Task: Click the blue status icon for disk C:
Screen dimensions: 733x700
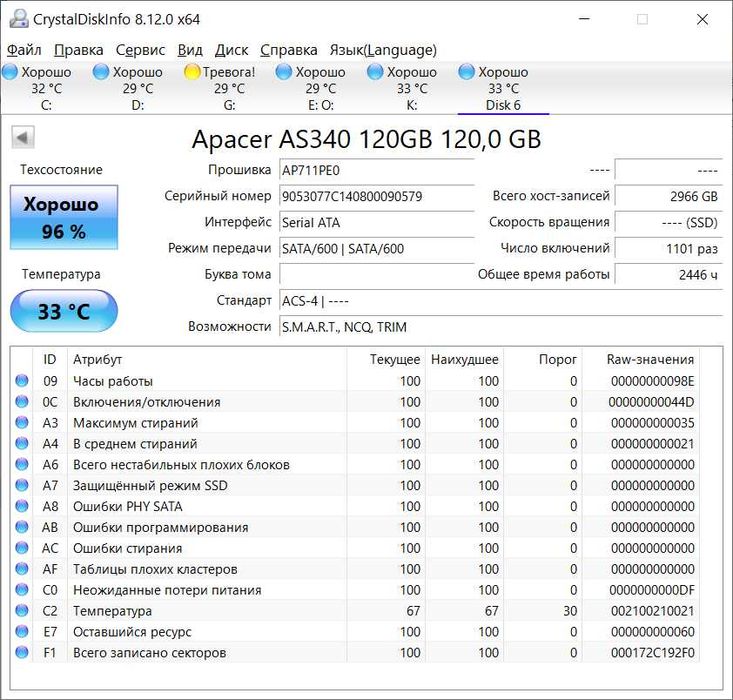Action: [10, 72]
